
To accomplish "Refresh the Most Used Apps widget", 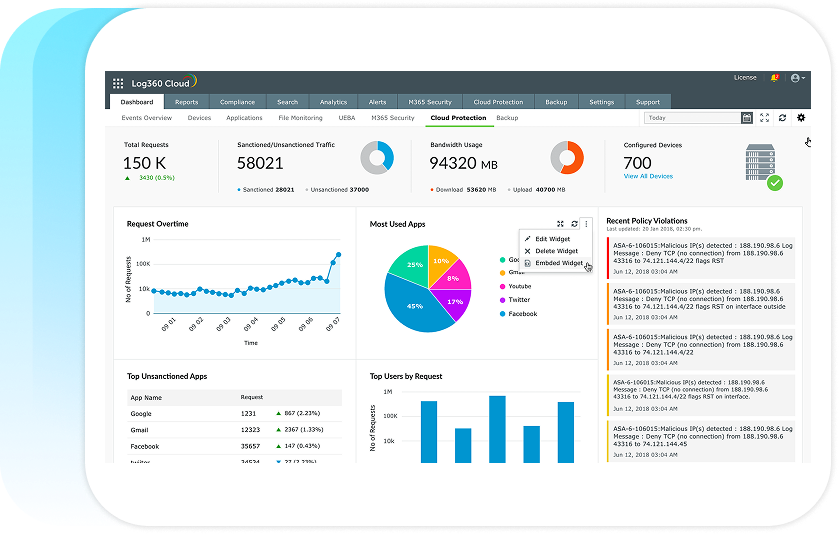I will click(x=574, y=224).
